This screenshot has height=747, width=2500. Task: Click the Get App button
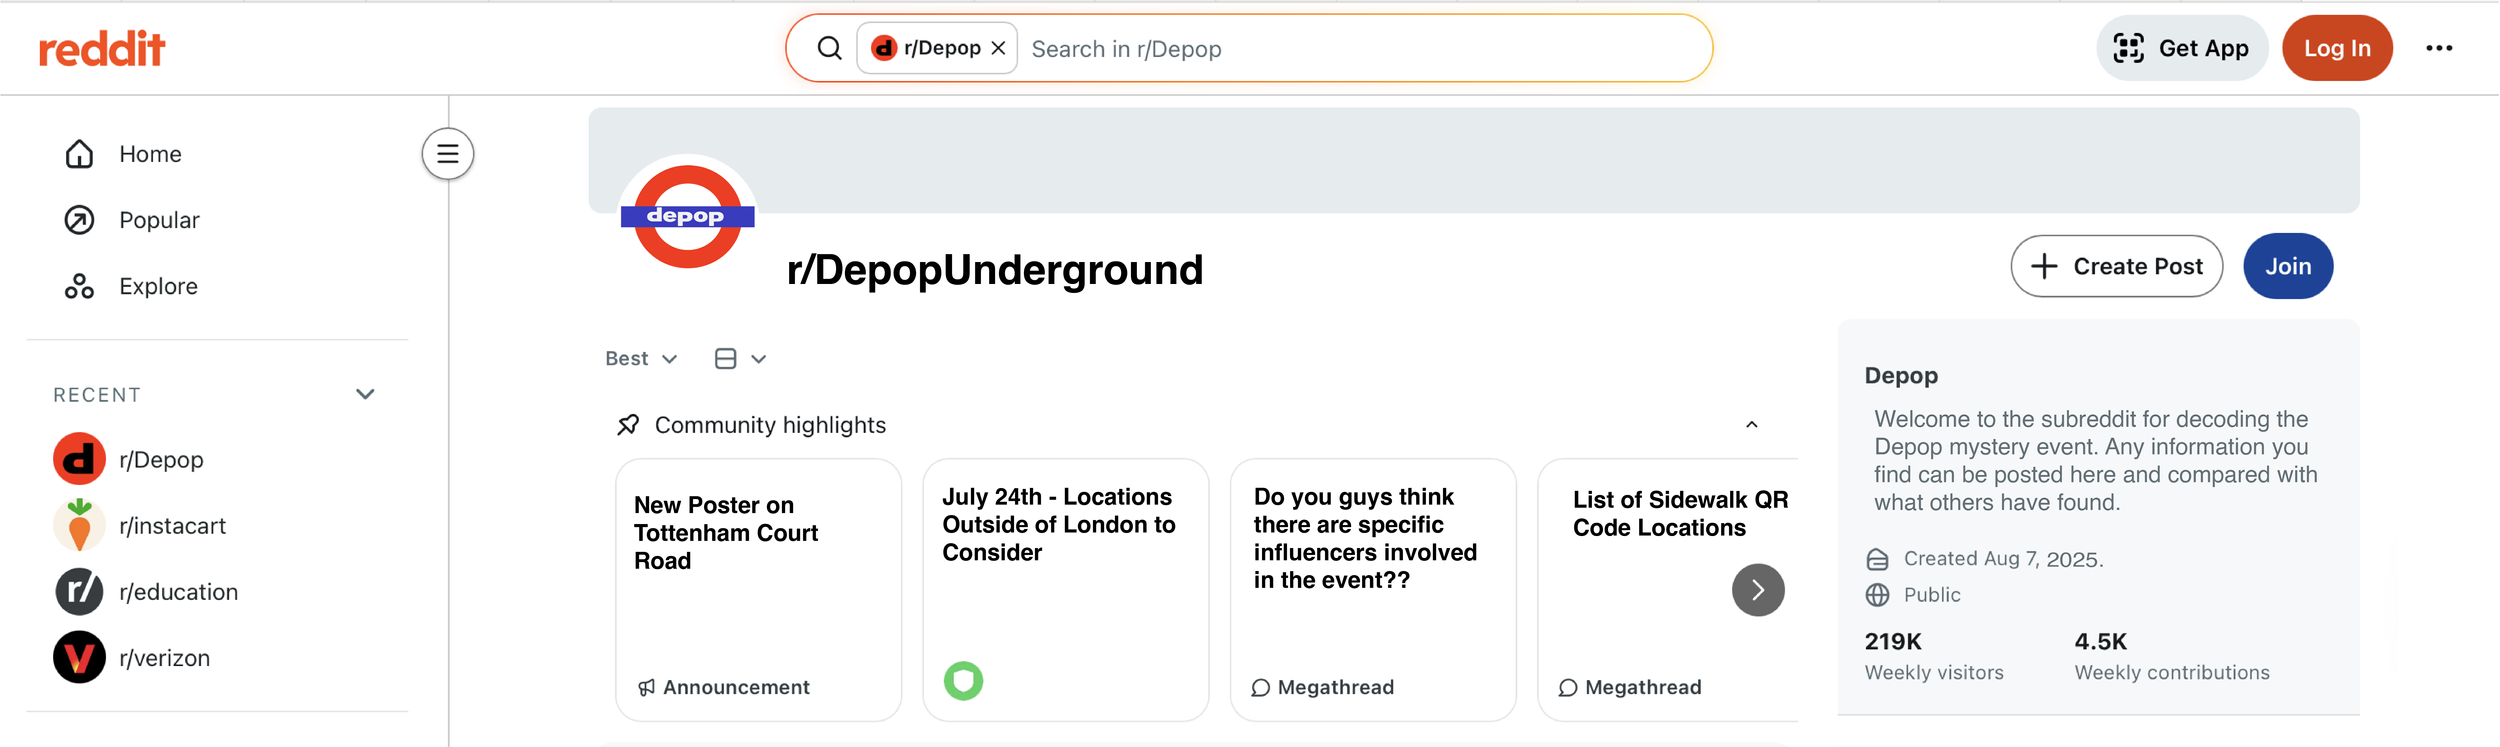2181,48
